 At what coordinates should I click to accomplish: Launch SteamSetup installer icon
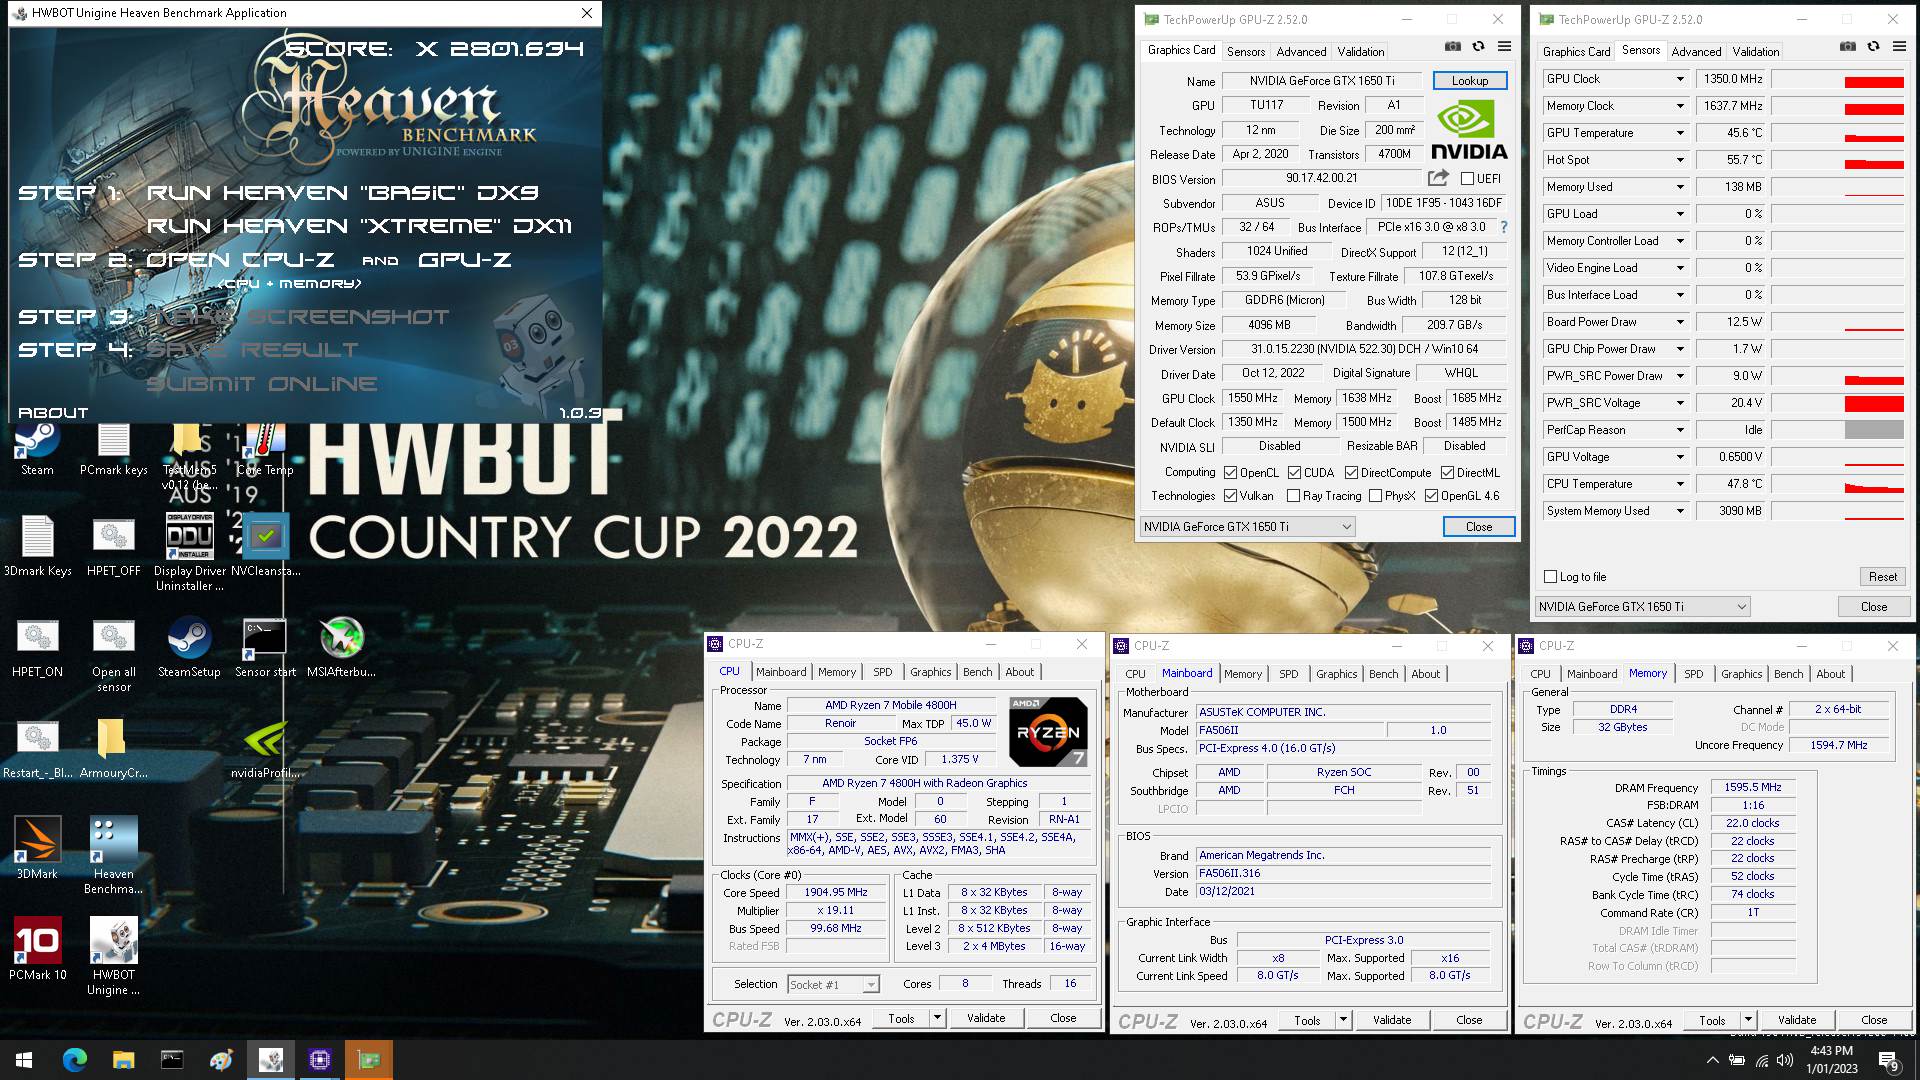point(189,647)
